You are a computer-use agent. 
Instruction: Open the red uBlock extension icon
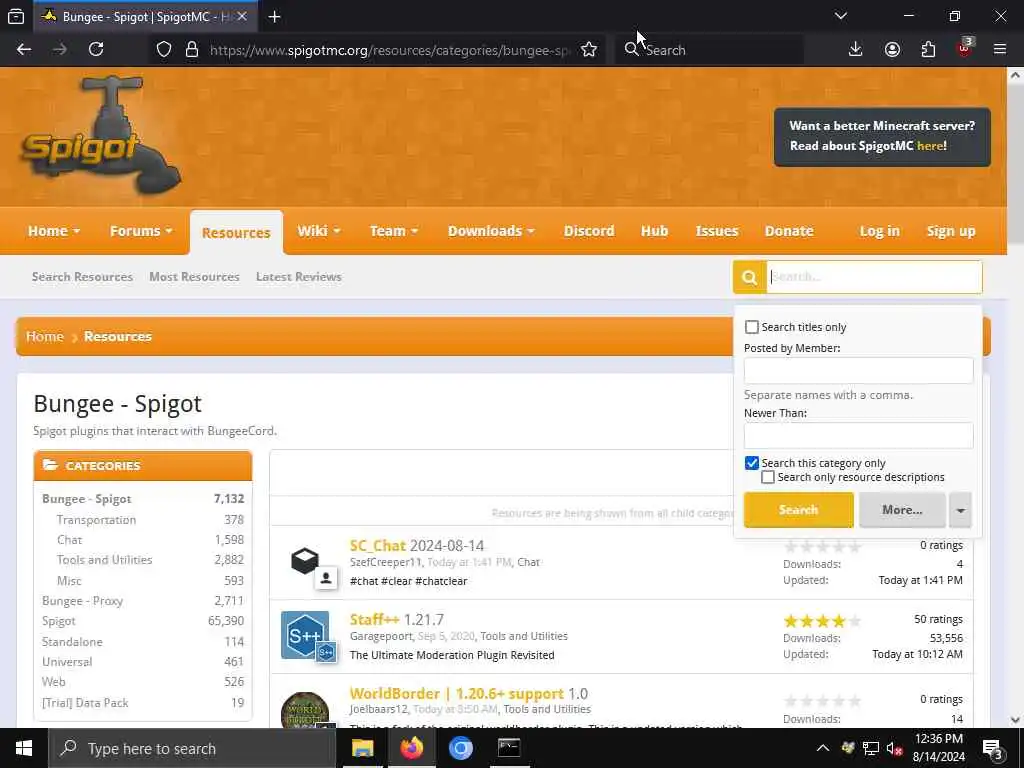pos(964,50)
